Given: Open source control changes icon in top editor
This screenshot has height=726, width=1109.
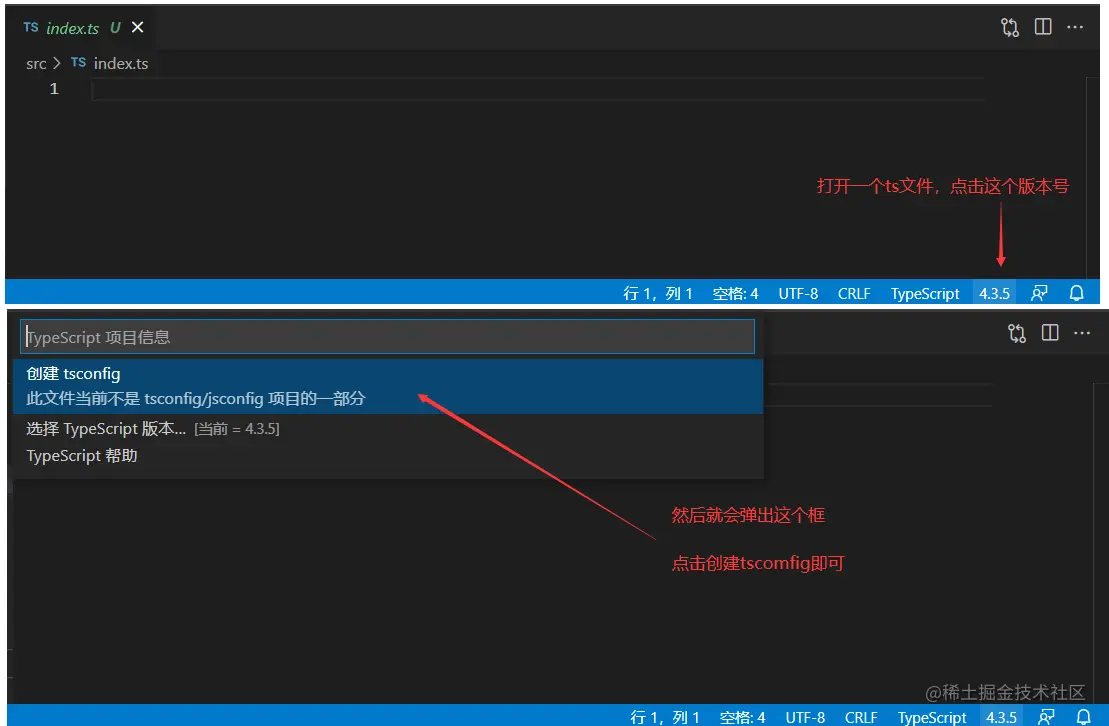Looking at the screenshot, I should 1010,27.
